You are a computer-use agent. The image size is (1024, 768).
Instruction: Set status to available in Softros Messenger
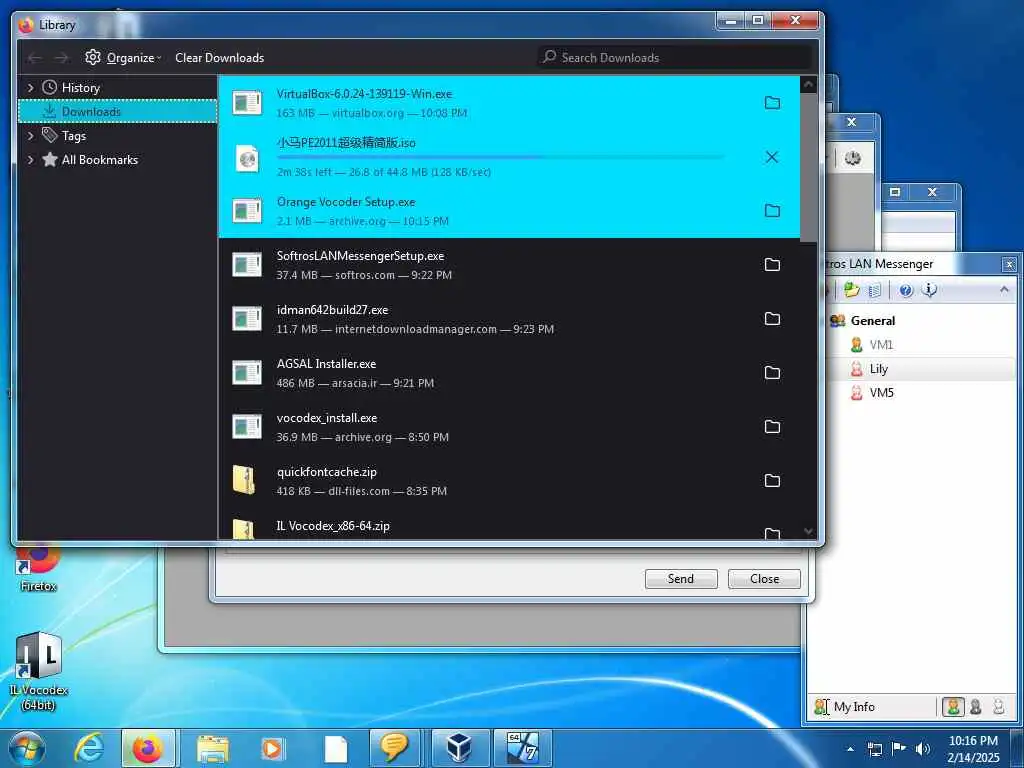coord(953,707)
